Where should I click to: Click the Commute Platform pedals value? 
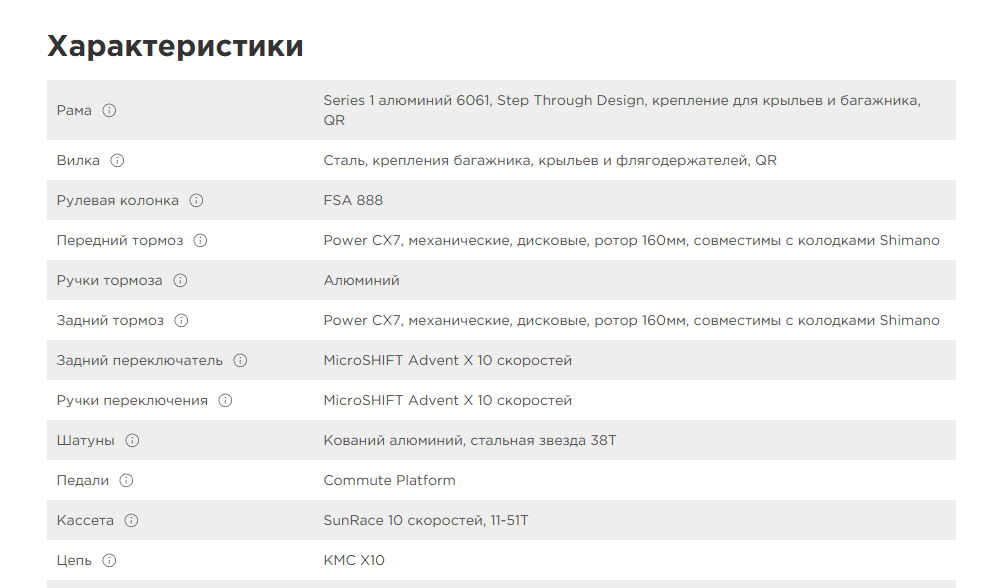click(x=389, y=480)
